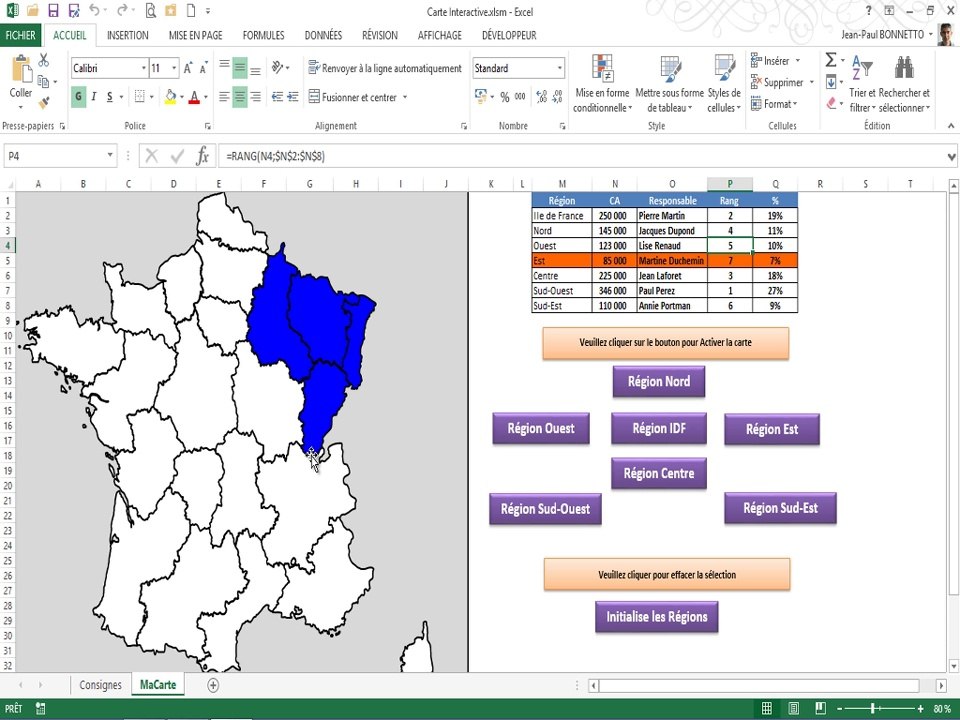Toggle middle vertical alignment
This screenshot has width=960, height=720.
pyautogui.click(x=240, y=68)
